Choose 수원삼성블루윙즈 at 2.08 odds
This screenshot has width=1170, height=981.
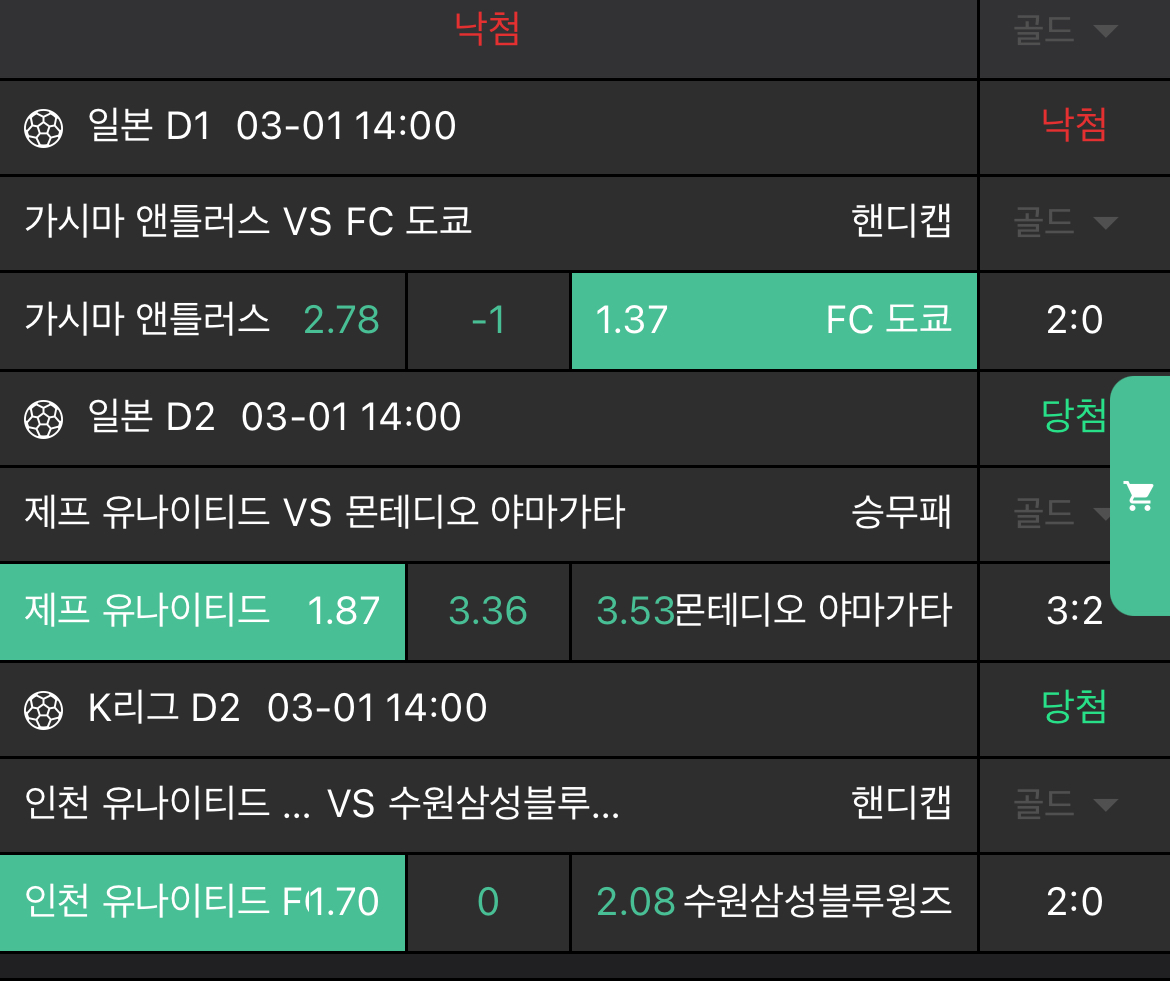click(773, 902)
